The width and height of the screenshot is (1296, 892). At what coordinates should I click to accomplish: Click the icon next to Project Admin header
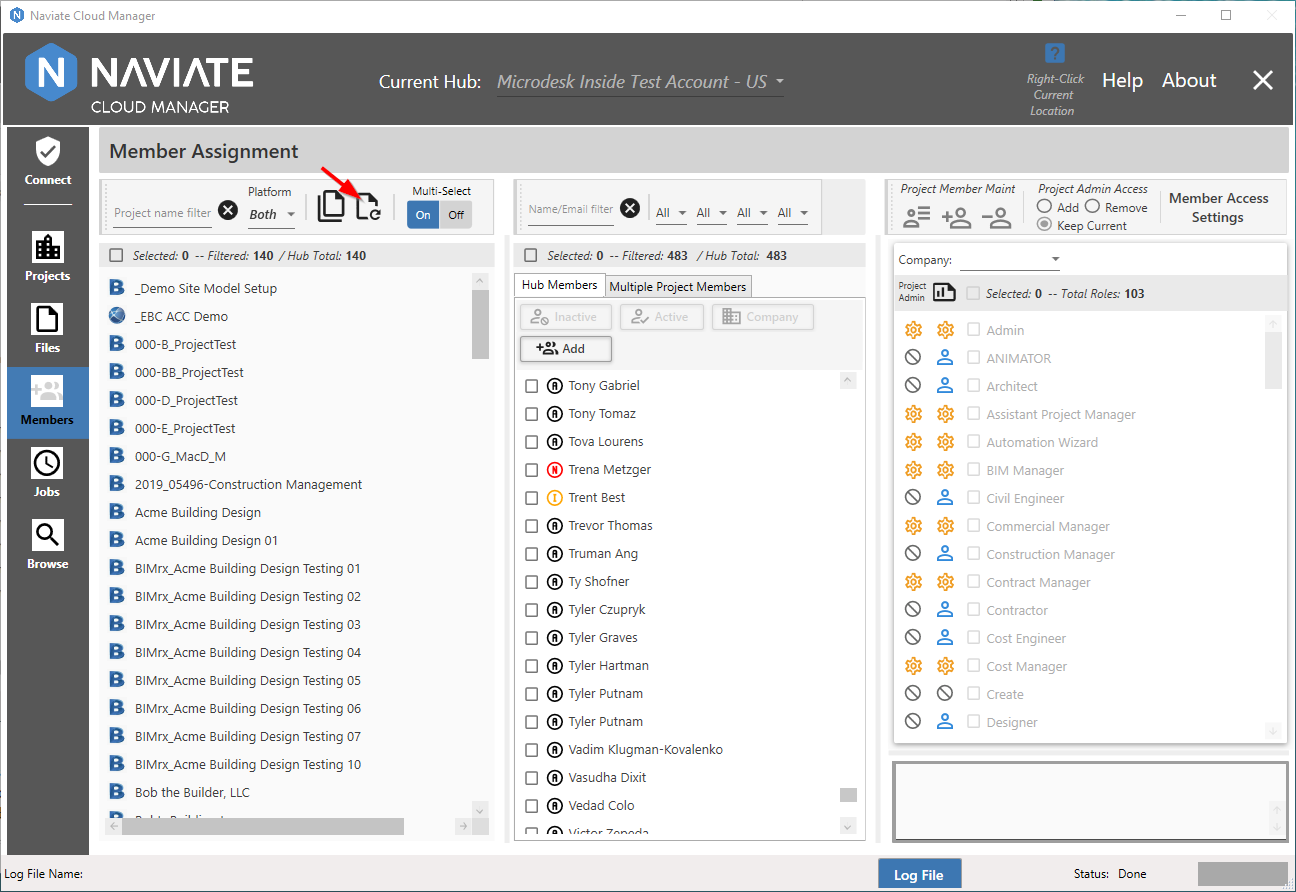point(945,292)
